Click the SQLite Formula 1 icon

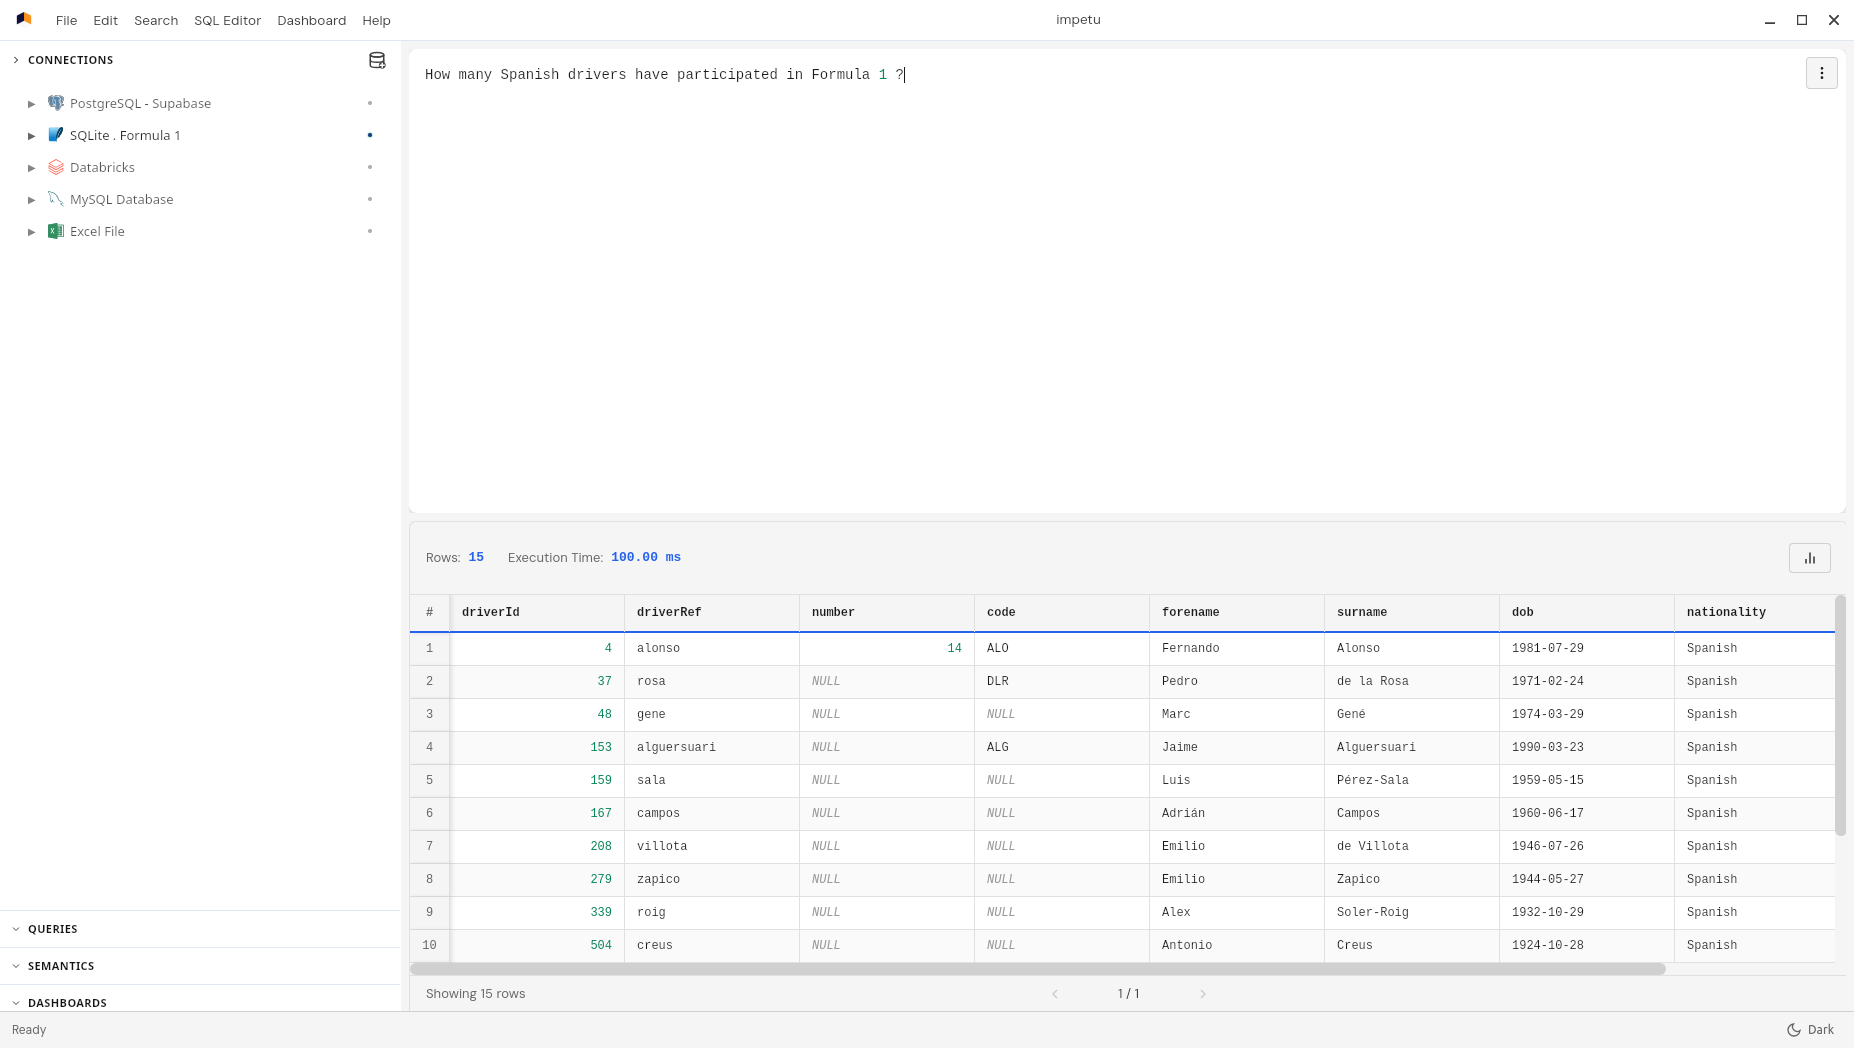pos(56,135)
